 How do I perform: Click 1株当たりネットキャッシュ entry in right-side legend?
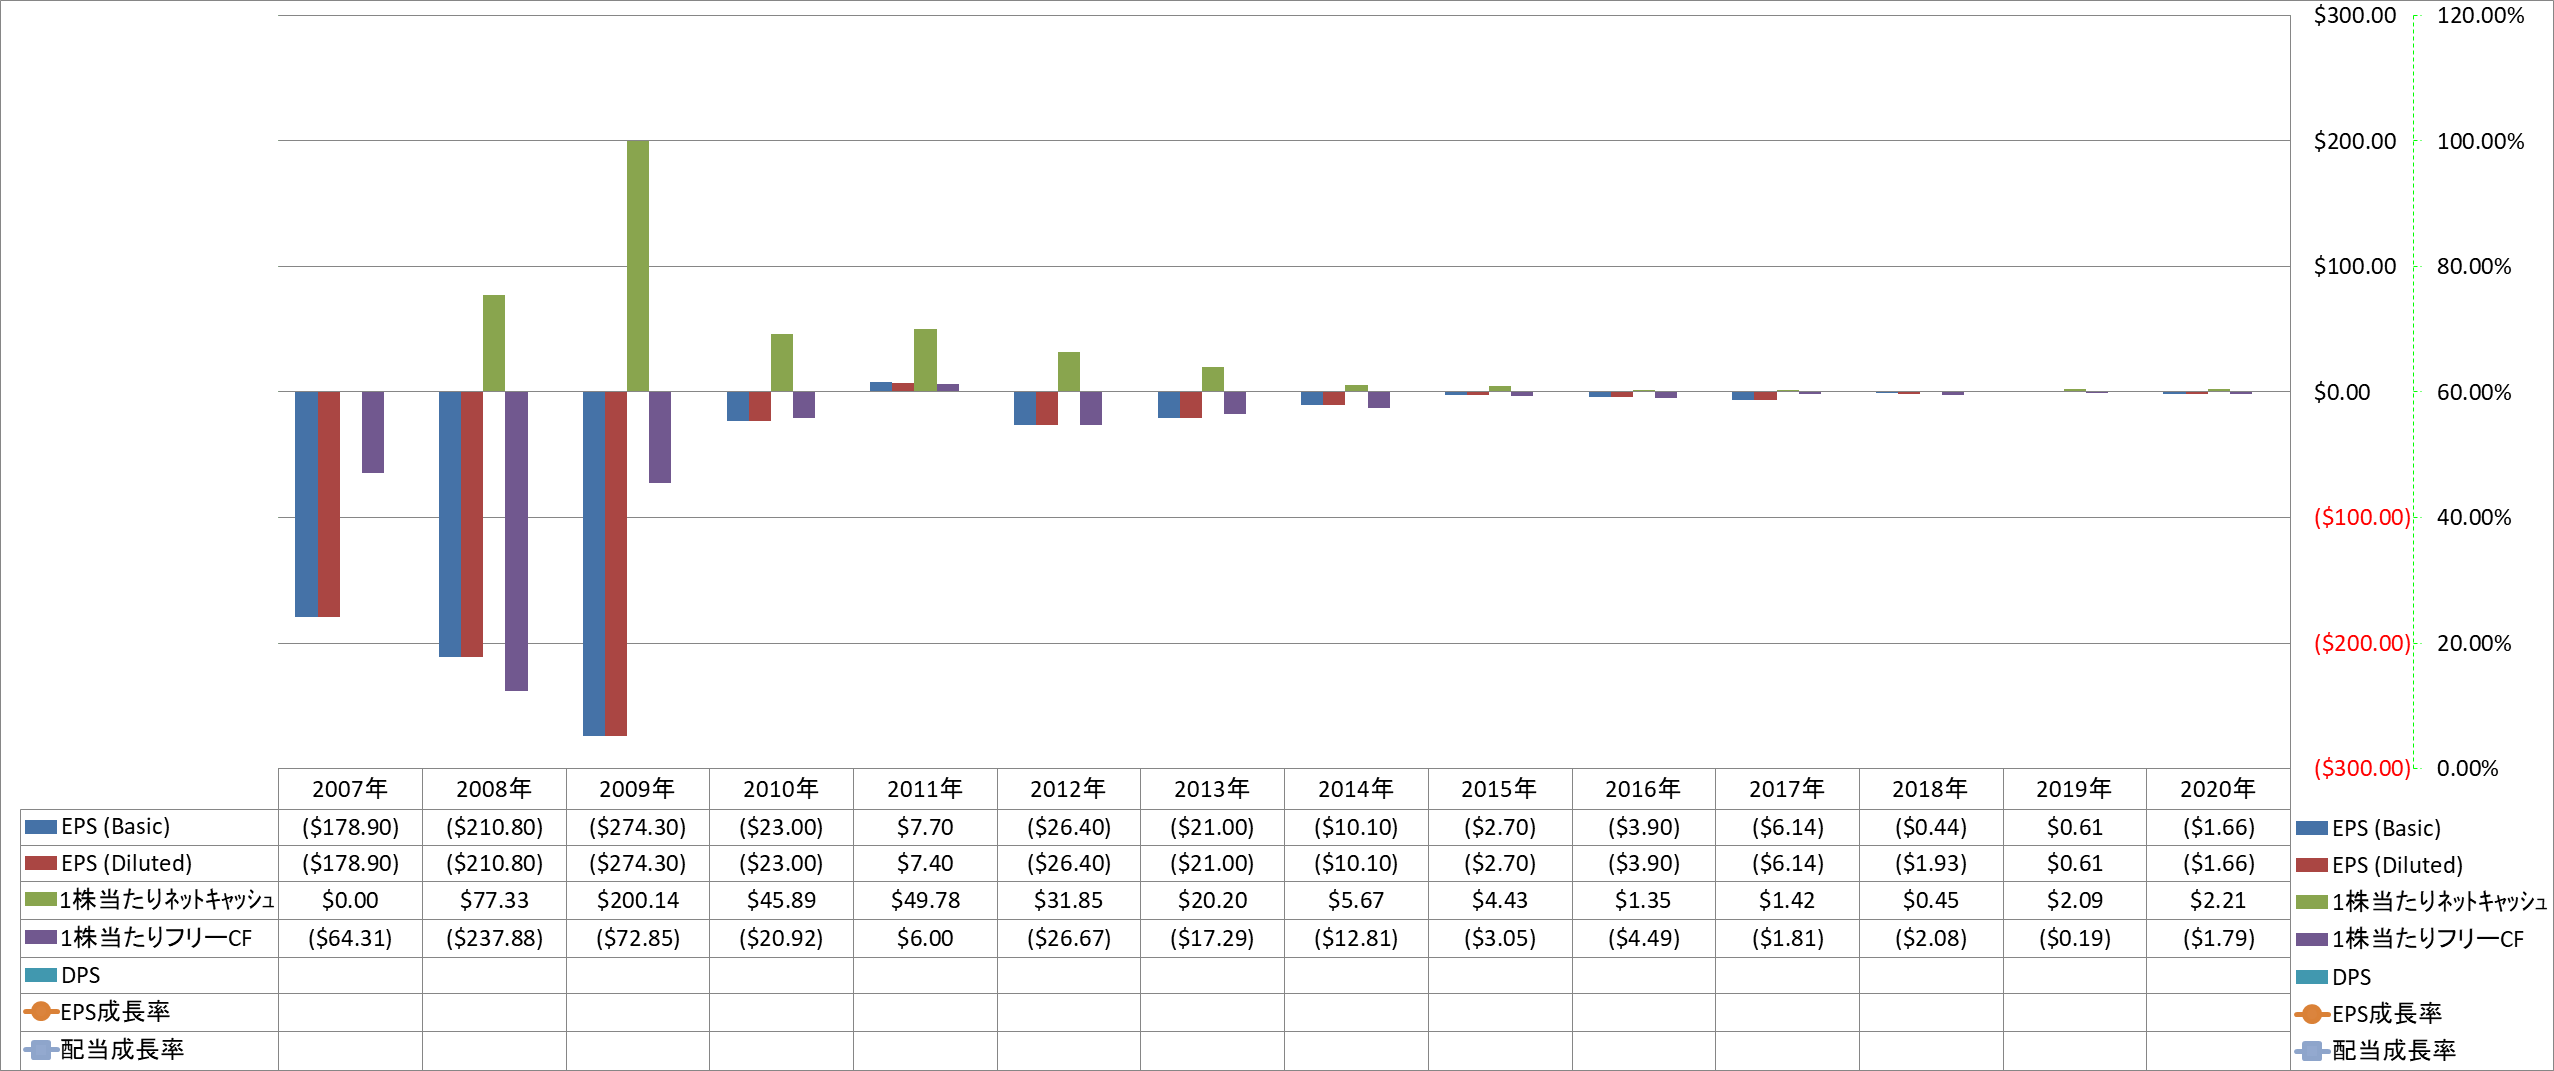pos(2421,902)
